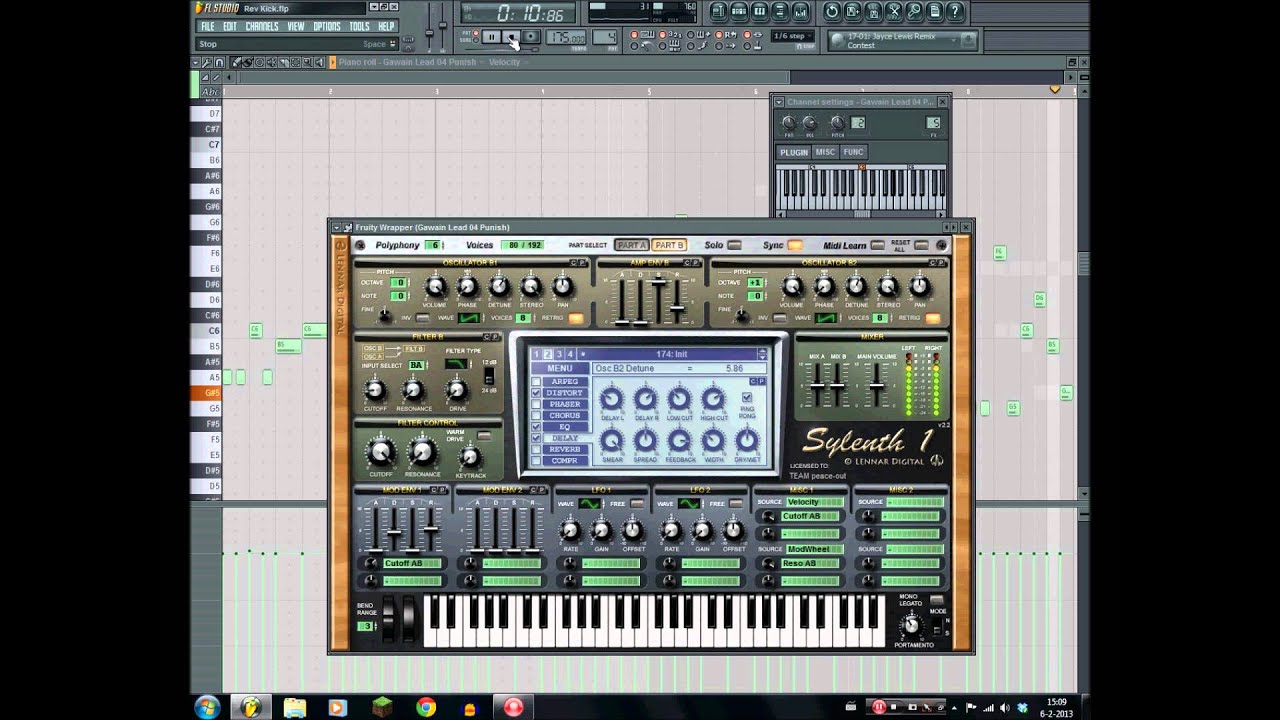Viewport: 1280px width, 720px height.
Task: Open the TOOLS menu
Action: tap(359, 26)
